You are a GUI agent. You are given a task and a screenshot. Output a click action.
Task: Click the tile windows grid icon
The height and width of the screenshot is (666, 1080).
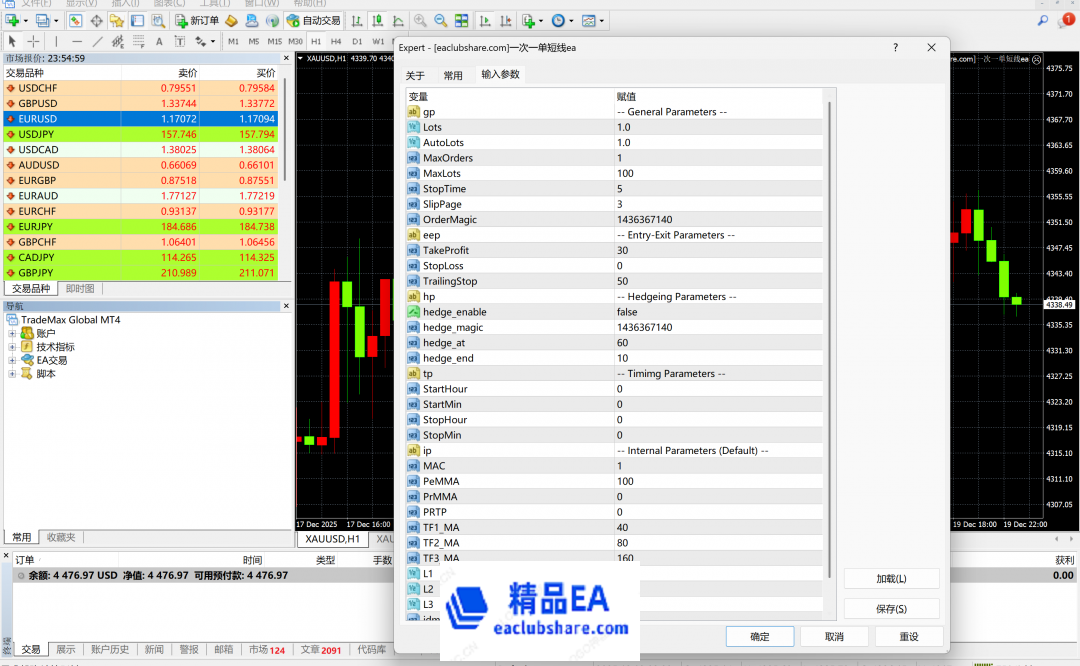[461, 20]
